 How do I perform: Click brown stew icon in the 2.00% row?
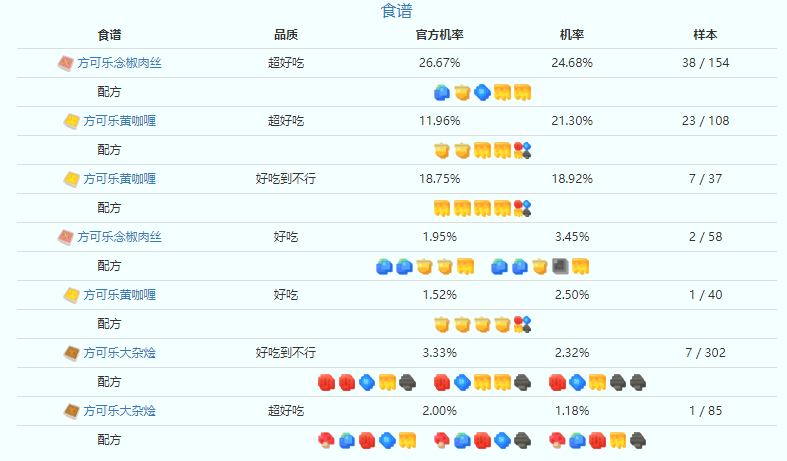click(71, 411)
